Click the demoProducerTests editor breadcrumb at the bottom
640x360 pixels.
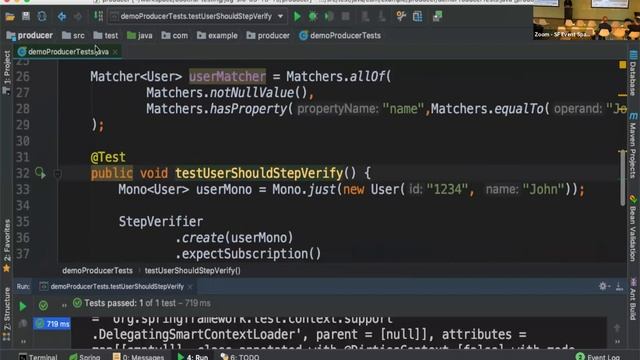[97, 271]
